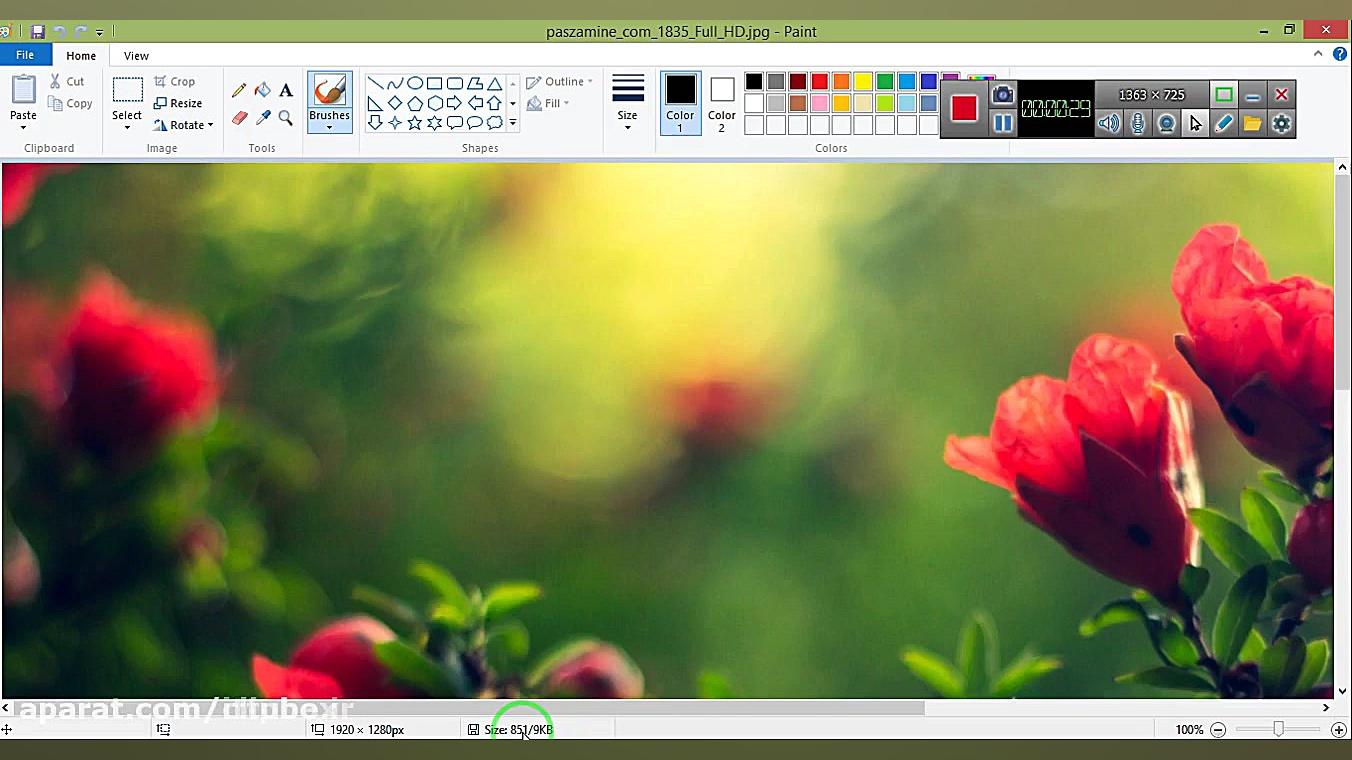Click the Crop button
The width and height of the screenshot is (1352, 760).
[x=175, y=82]
